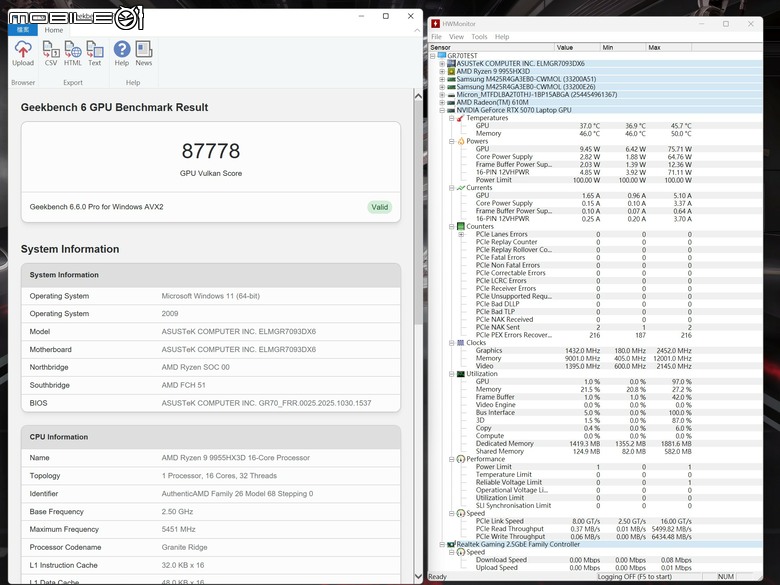Collapse the NVIDIA GeForce RTX 5070 Laptop GPU node
Screen dimensions: 780x585
click(442, 110)
